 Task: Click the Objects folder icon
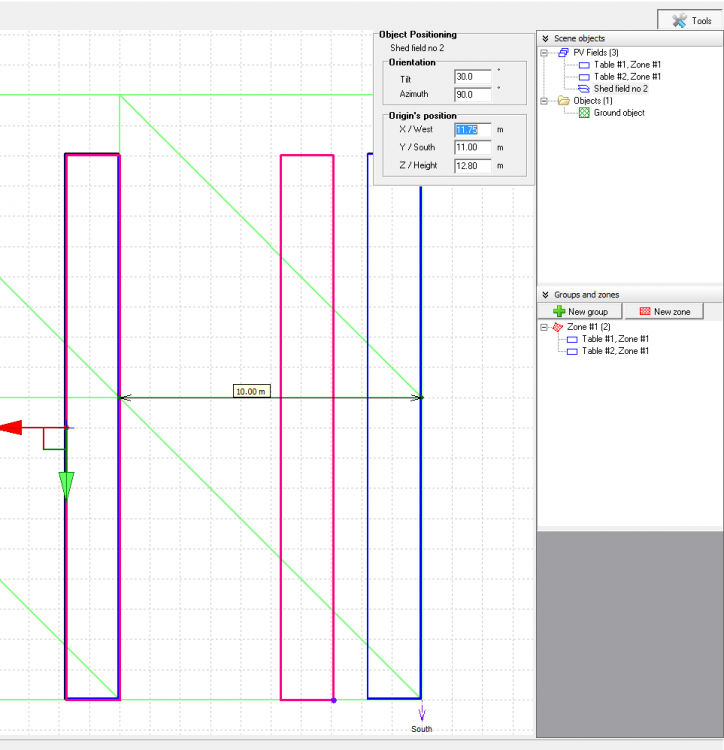(x=563, y=101)
